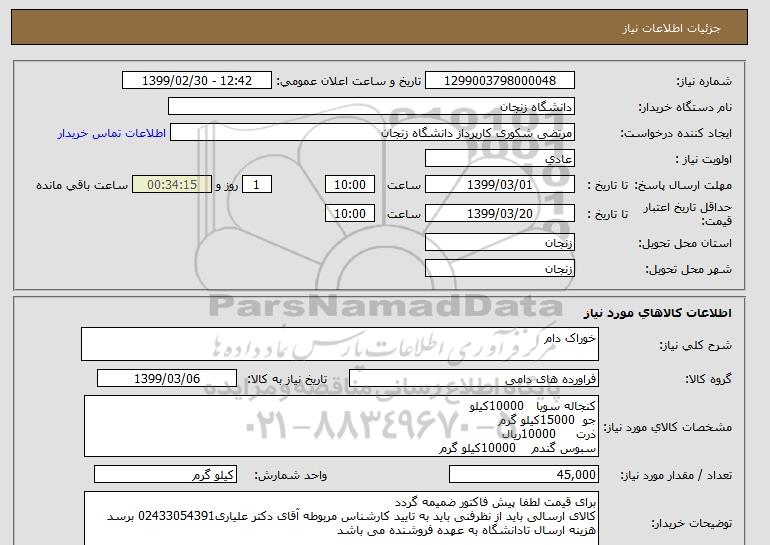Viewport: 770px width, 545px height.
Task: Open the اطلاعات تماس خریدار link
Action: 111,133
